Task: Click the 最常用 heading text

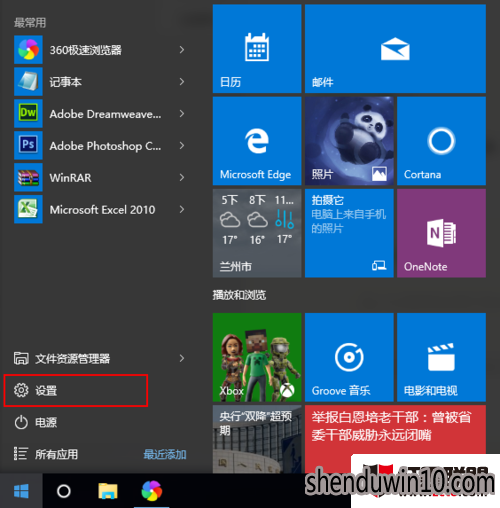Action: (30, 23)
